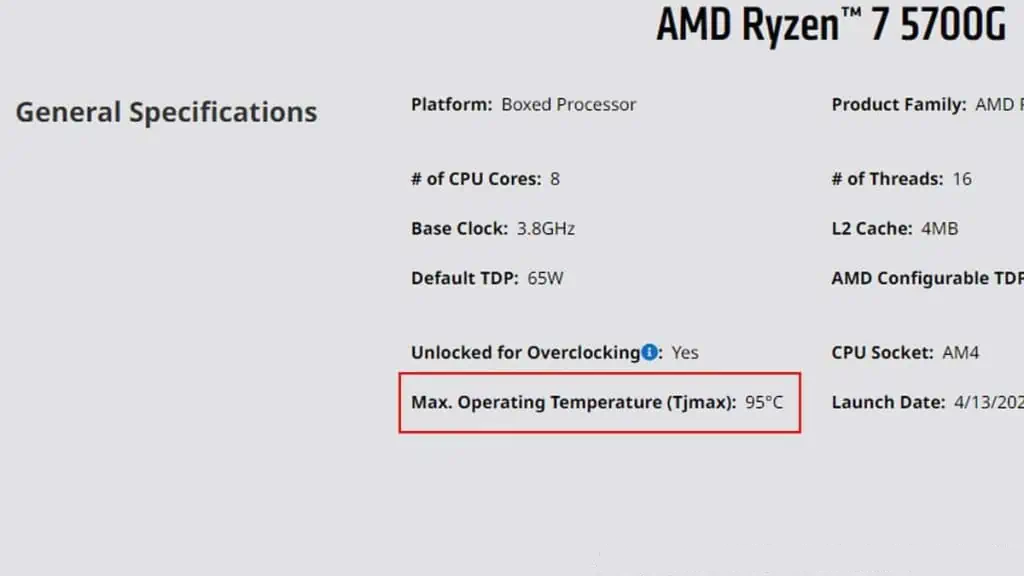Click the Launch Date label
Screen dimensions: 1024x576
(x=888, y=402)
